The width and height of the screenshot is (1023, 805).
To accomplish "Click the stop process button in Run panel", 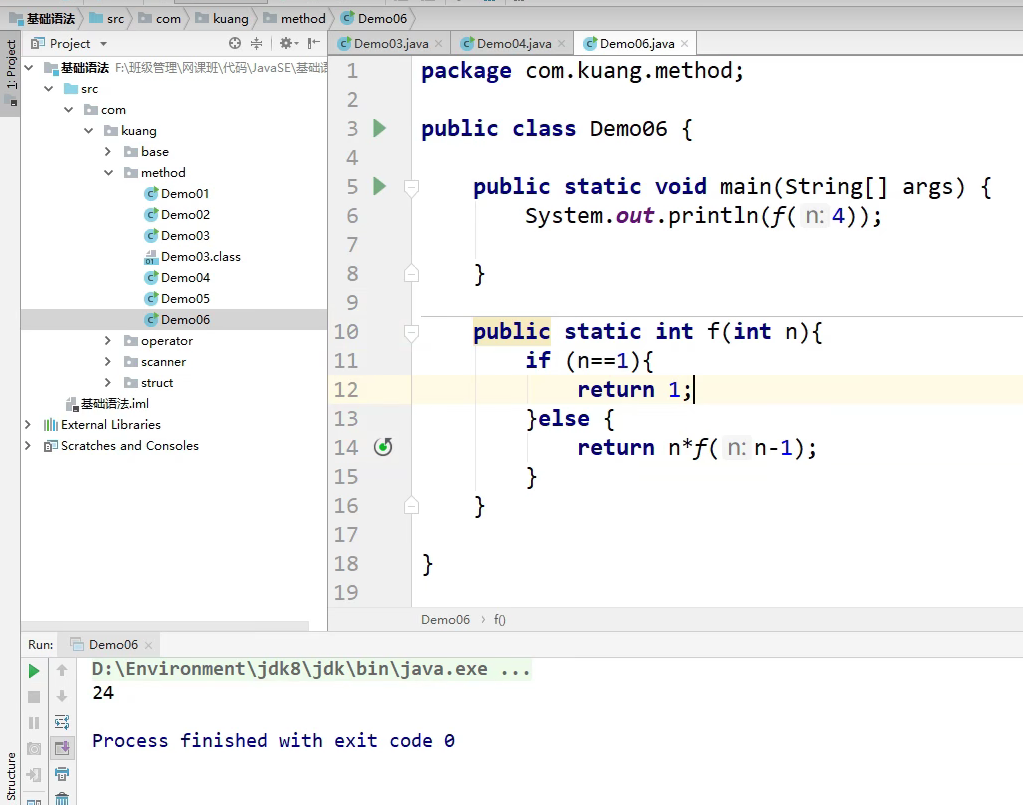I will [x=34, y=697].
